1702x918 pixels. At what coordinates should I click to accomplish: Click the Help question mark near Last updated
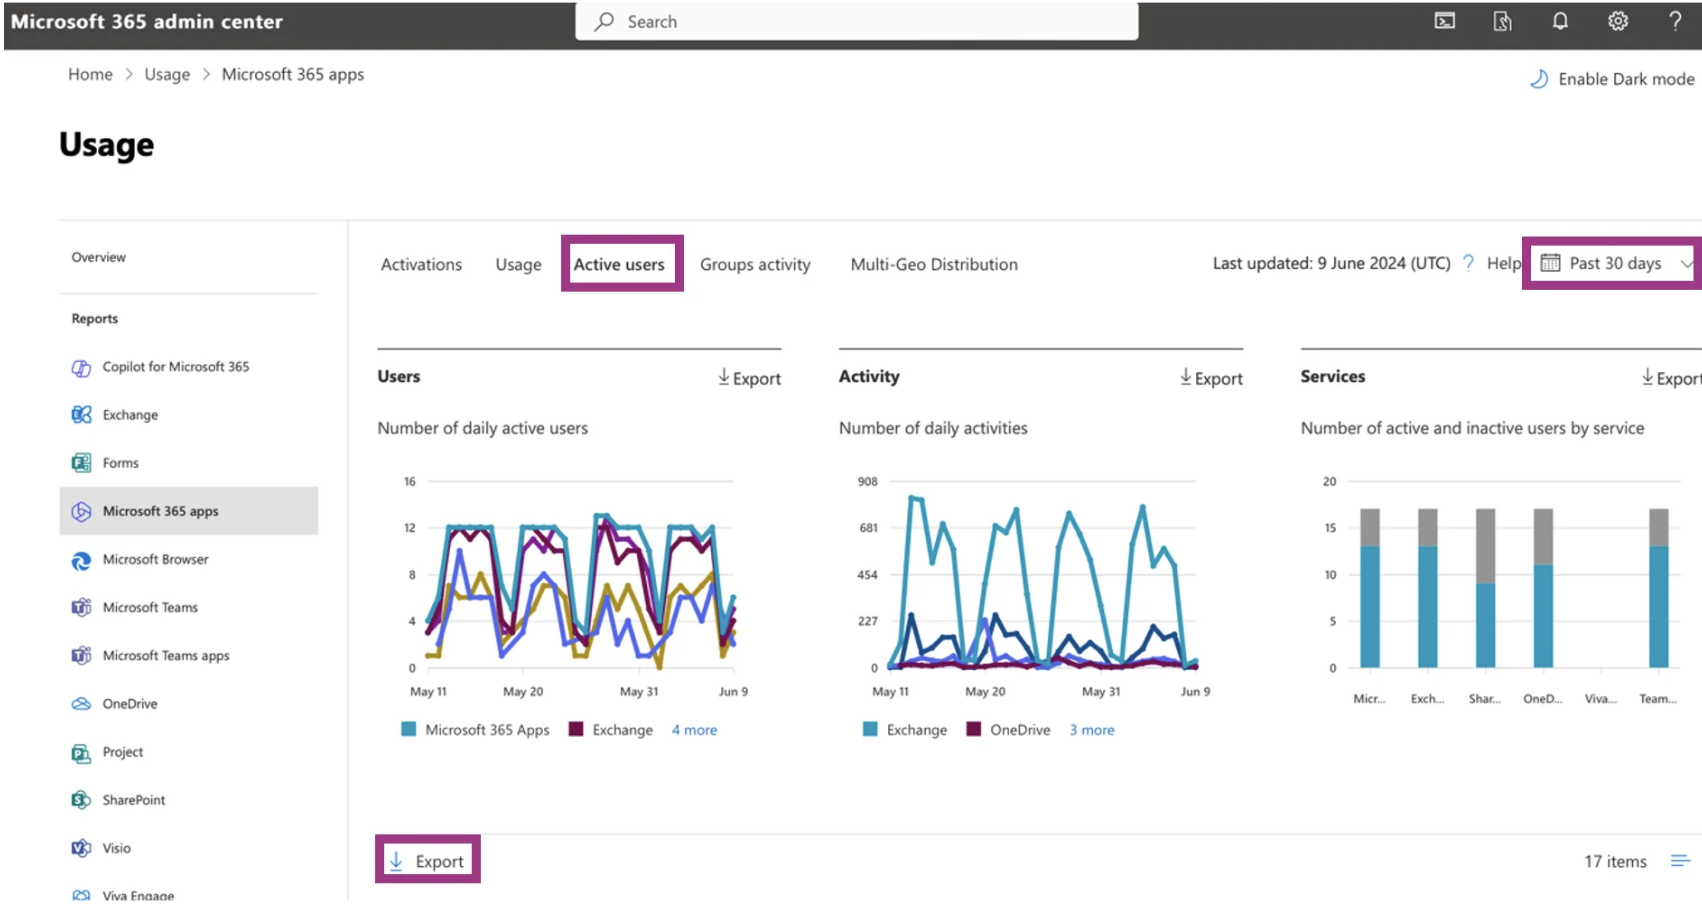[x=1468, y=263]
